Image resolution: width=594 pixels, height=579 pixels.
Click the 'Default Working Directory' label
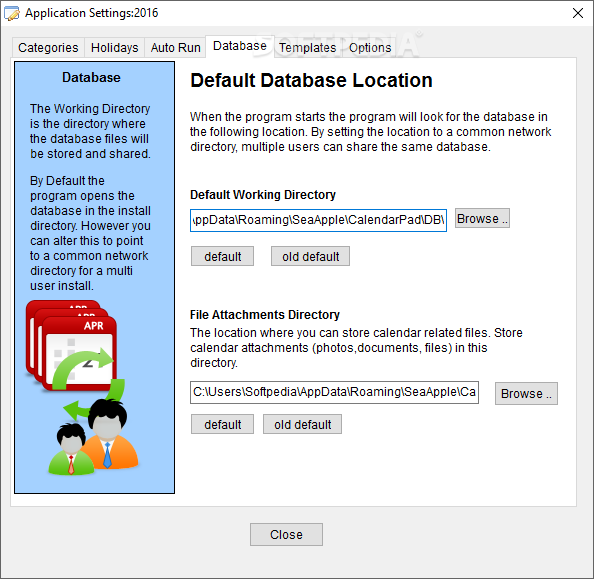263,195
